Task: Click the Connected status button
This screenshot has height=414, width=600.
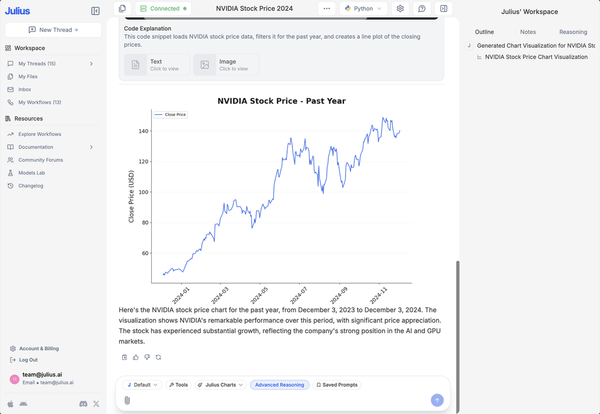Action: [x=163, y=8]
